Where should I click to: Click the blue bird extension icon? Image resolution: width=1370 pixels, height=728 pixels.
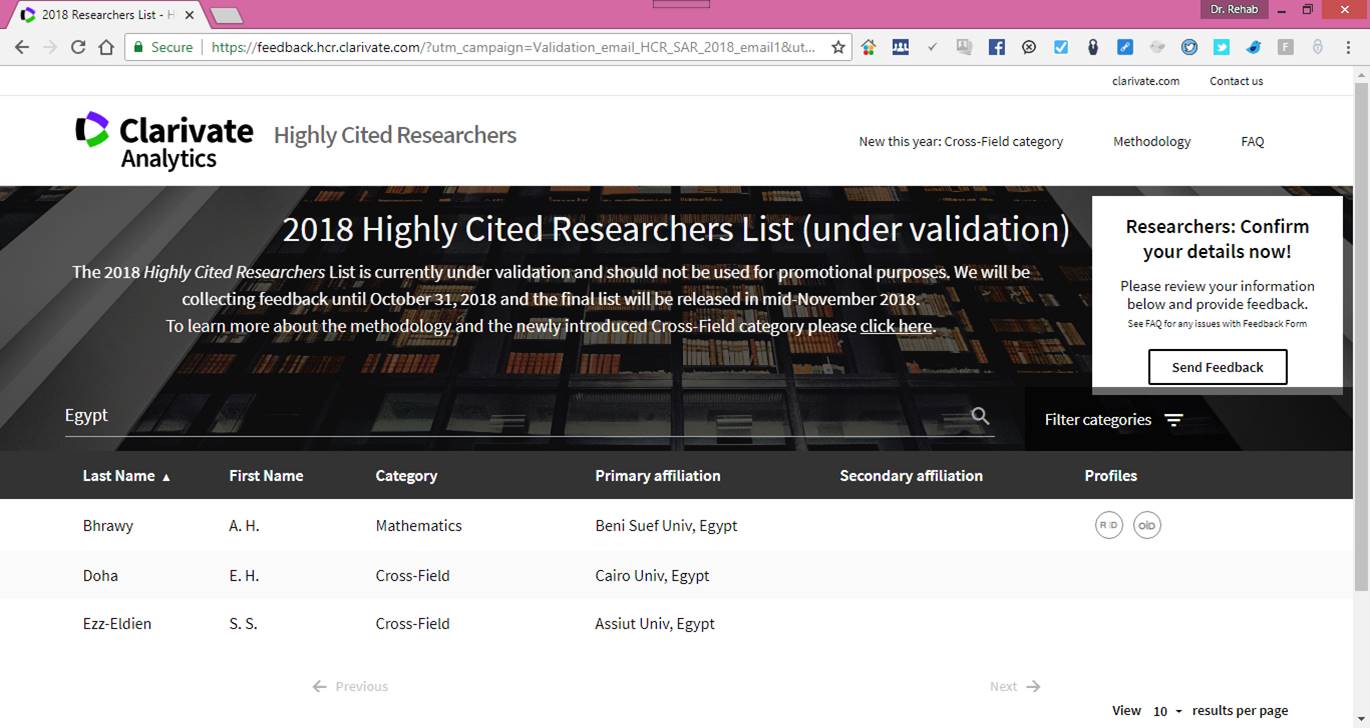pos(1253,47)
